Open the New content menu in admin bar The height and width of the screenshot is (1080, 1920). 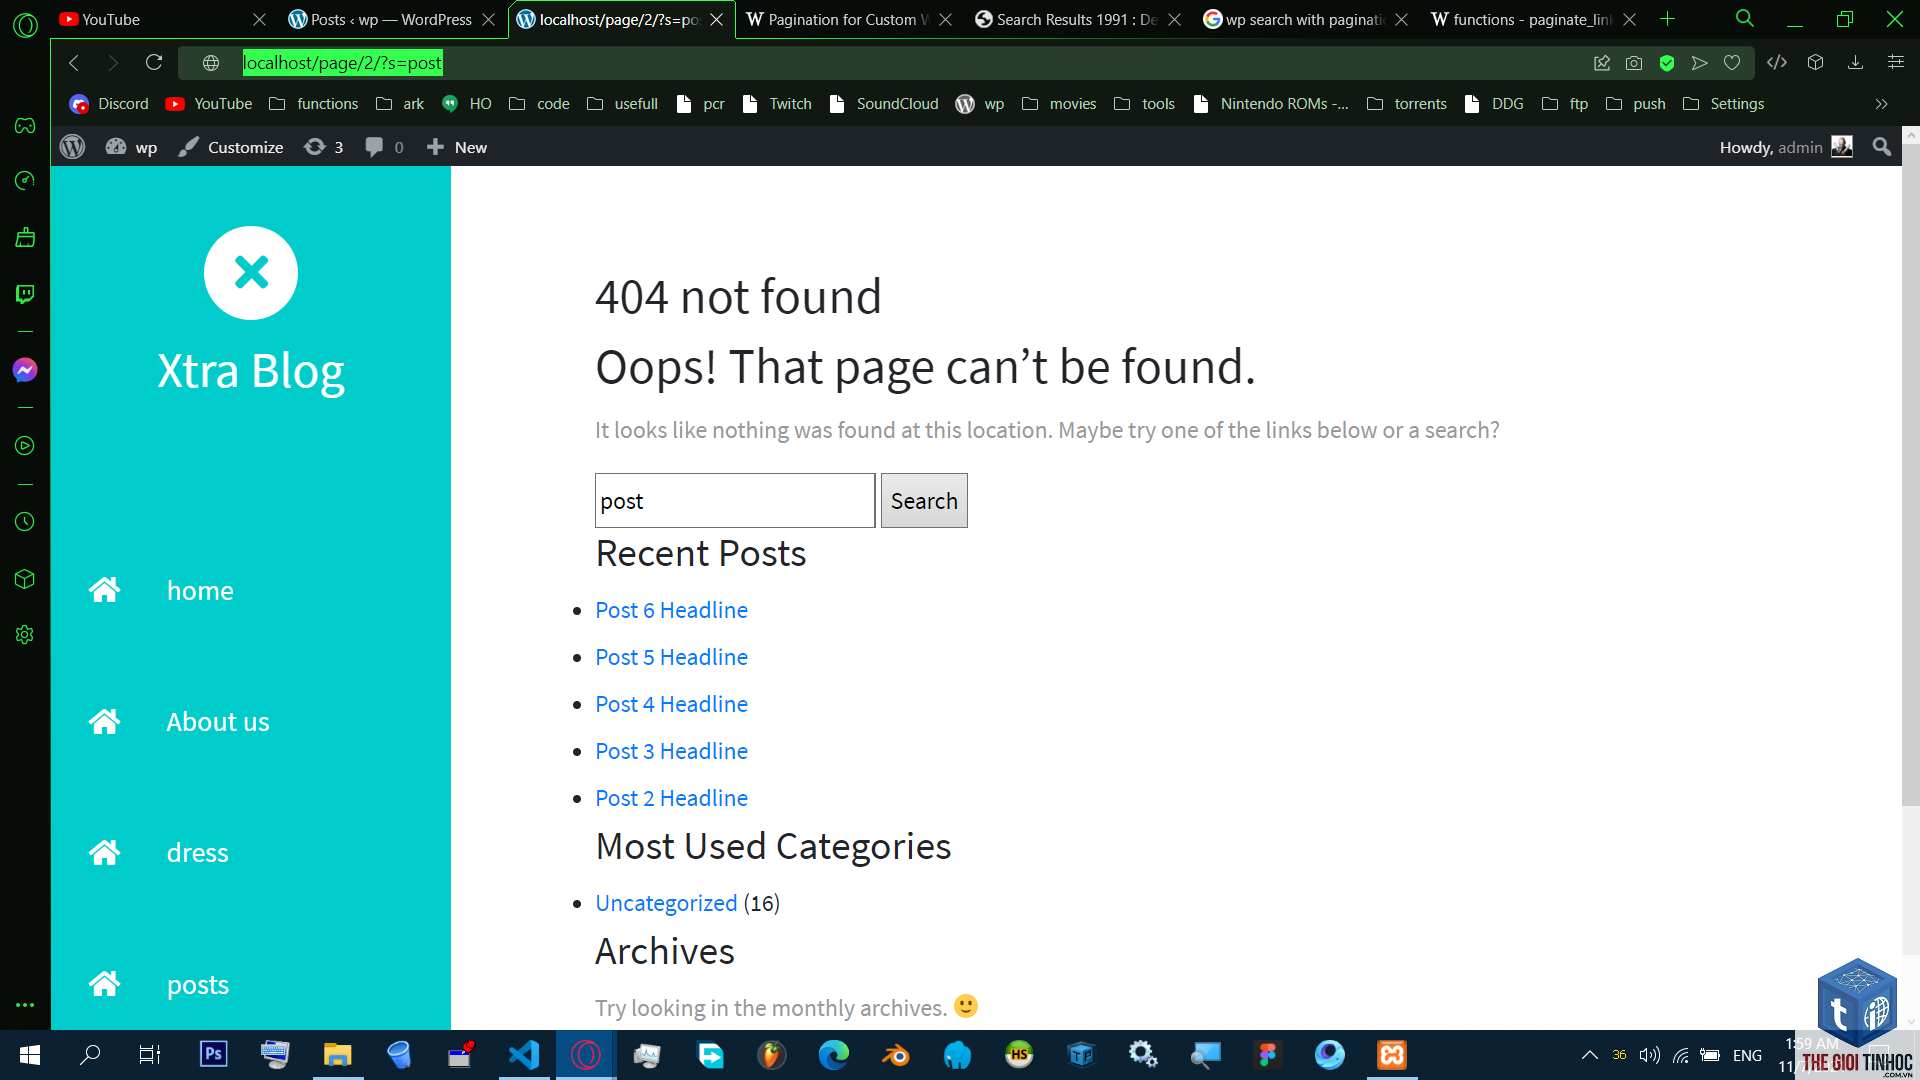point(457,147)
